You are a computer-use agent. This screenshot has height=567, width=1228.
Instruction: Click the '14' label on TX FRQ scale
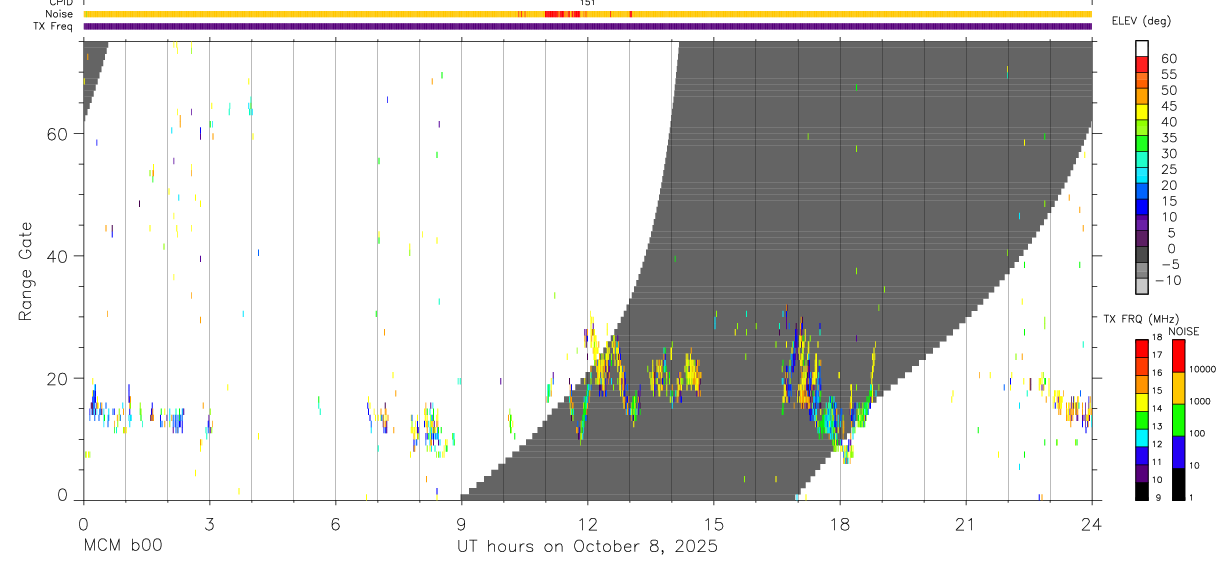click(1157, 409)
